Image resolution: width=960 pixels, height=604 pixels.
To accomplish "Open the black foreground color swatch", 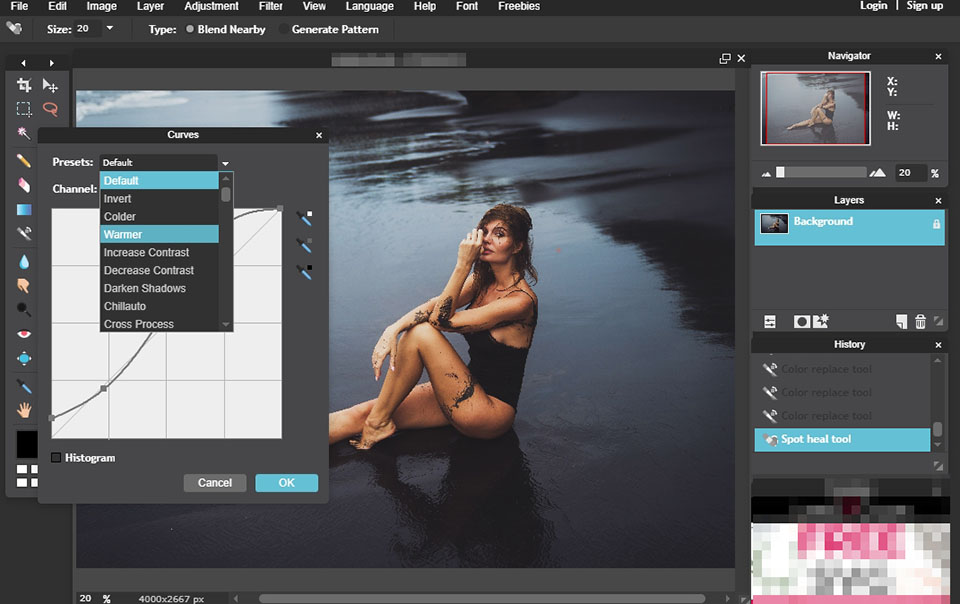I will (x=27, y=444).
